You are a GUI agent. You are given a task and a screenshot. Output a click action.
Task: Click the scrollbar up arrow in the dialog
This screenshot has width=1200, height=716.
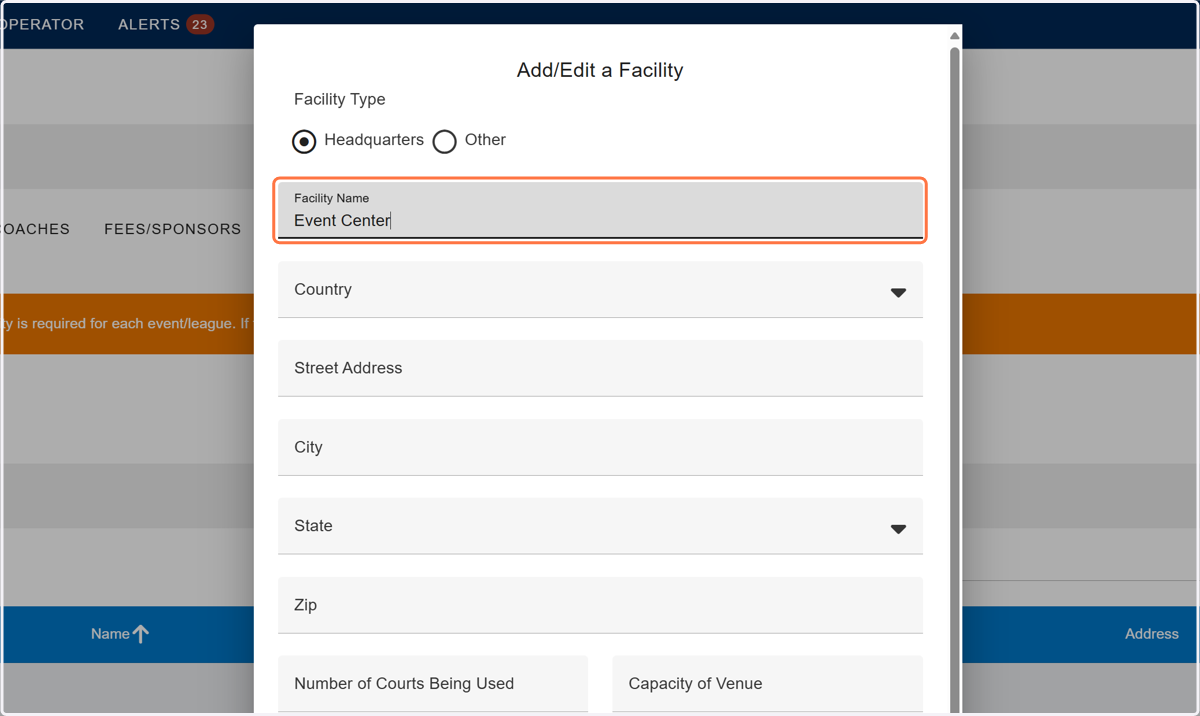(x=955, y=36)
